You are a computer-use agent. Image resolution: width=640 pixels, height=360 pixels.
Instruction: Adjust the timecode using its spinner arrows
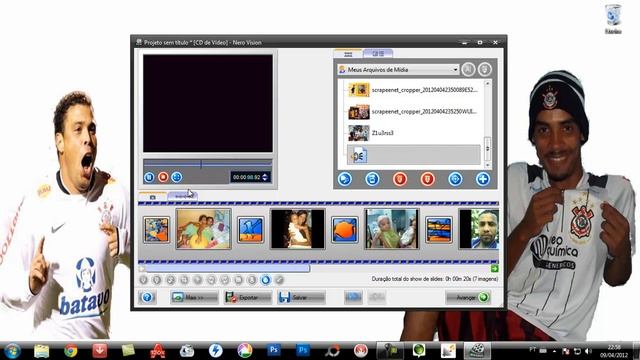(265, 177)
